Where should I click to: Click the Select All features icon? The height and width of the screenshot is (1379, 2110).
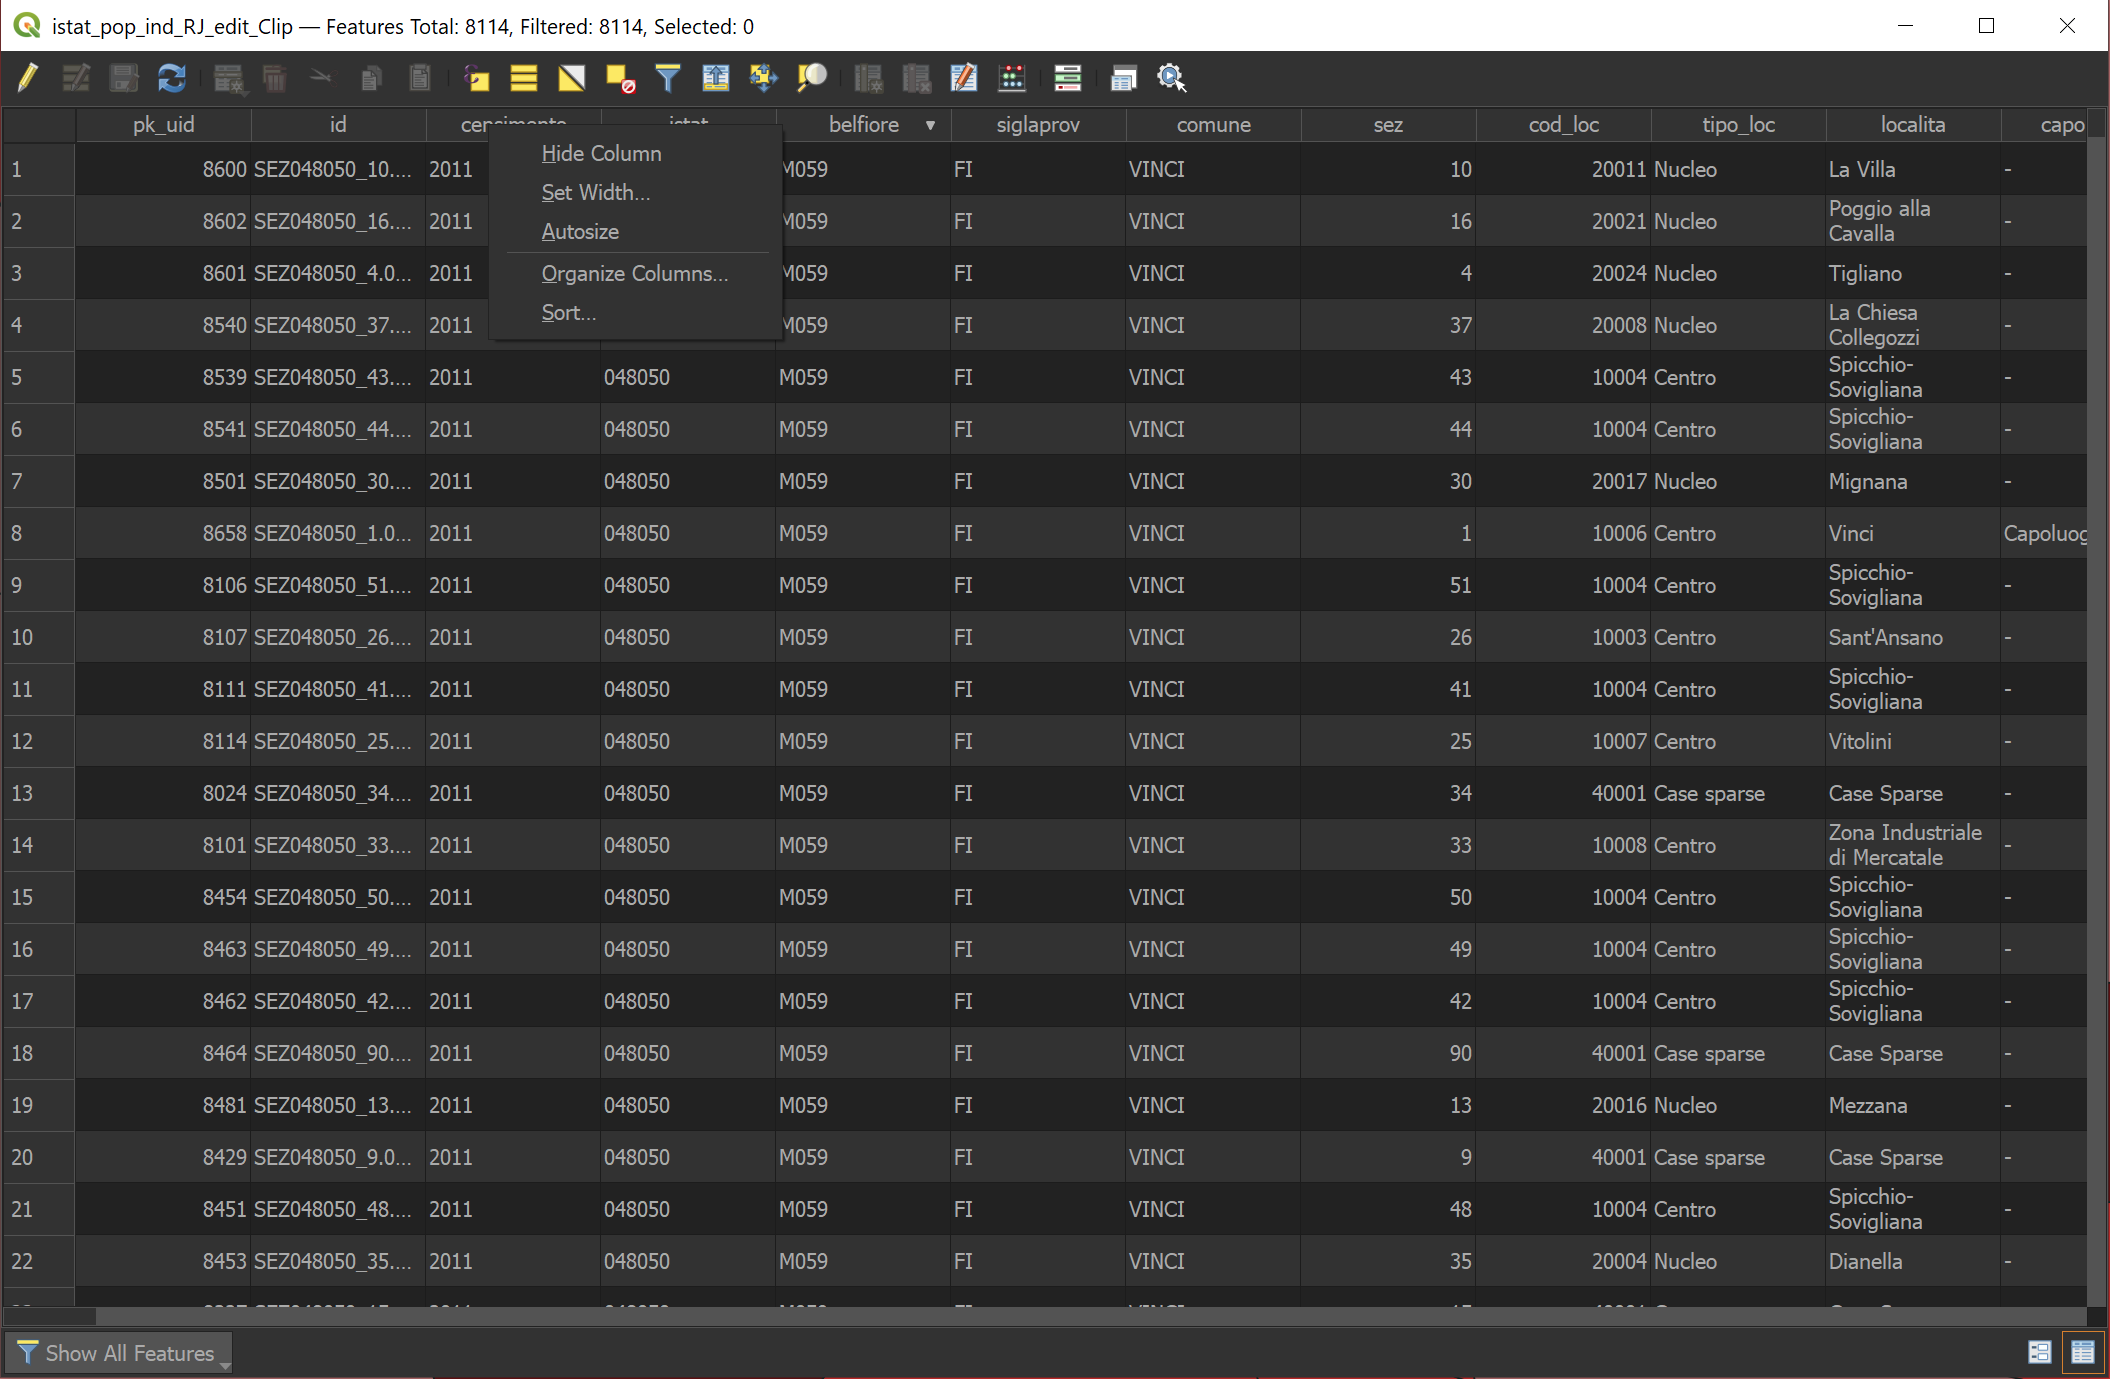click(x=524, y=78)
